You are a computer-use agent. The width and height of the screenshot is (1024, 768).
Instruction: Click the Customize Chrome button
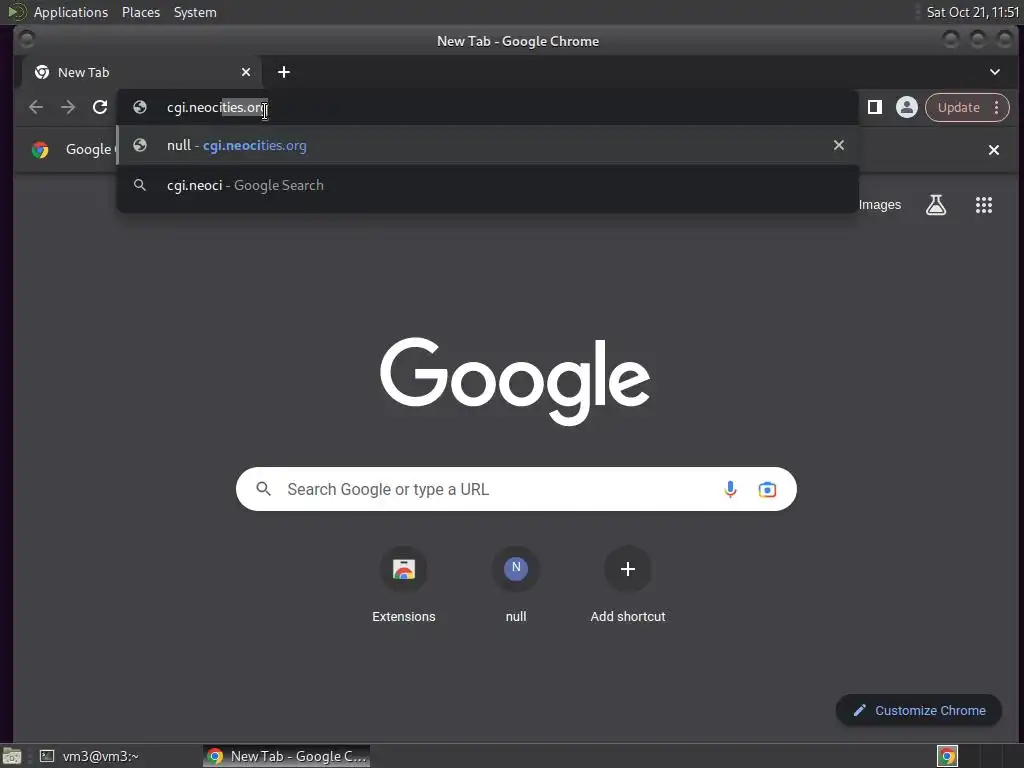918,710
